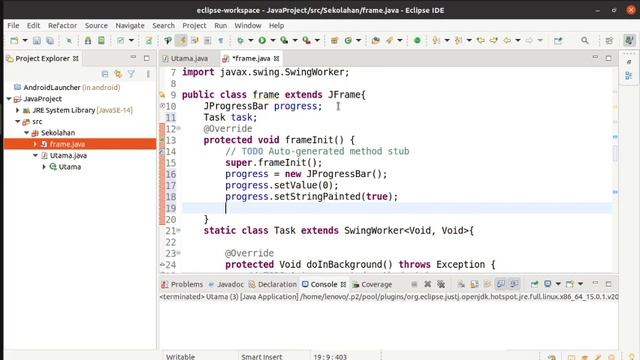Screen dimensions: 640x360
Task: Click the Remove Launch console icon
Action: tap(428, 284)
